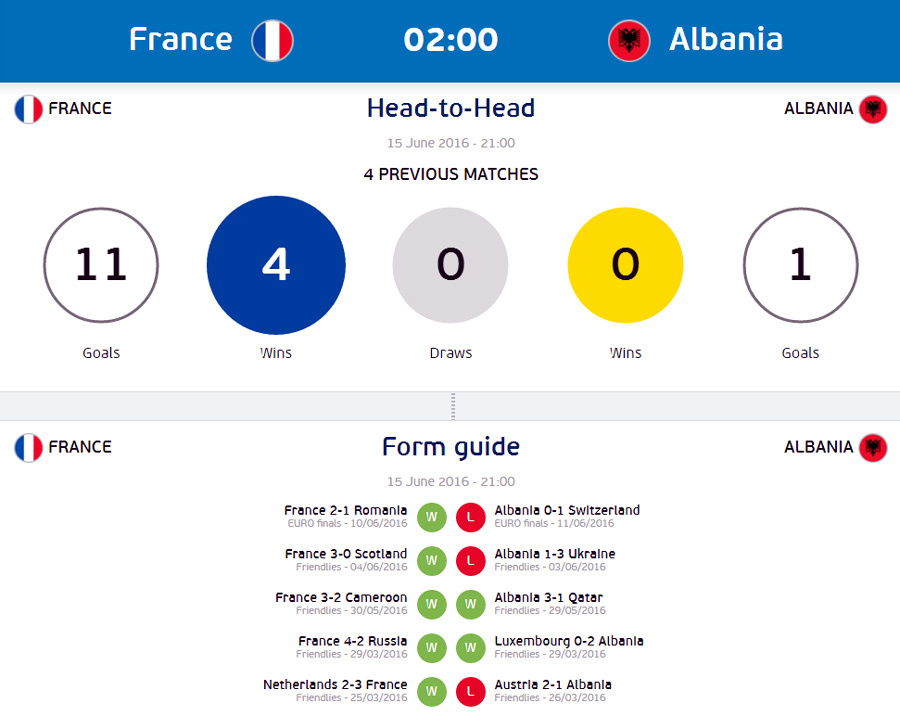Click the France flag icon in the header
The width and height of the screenshot is (900, 716).
(272, 41)
